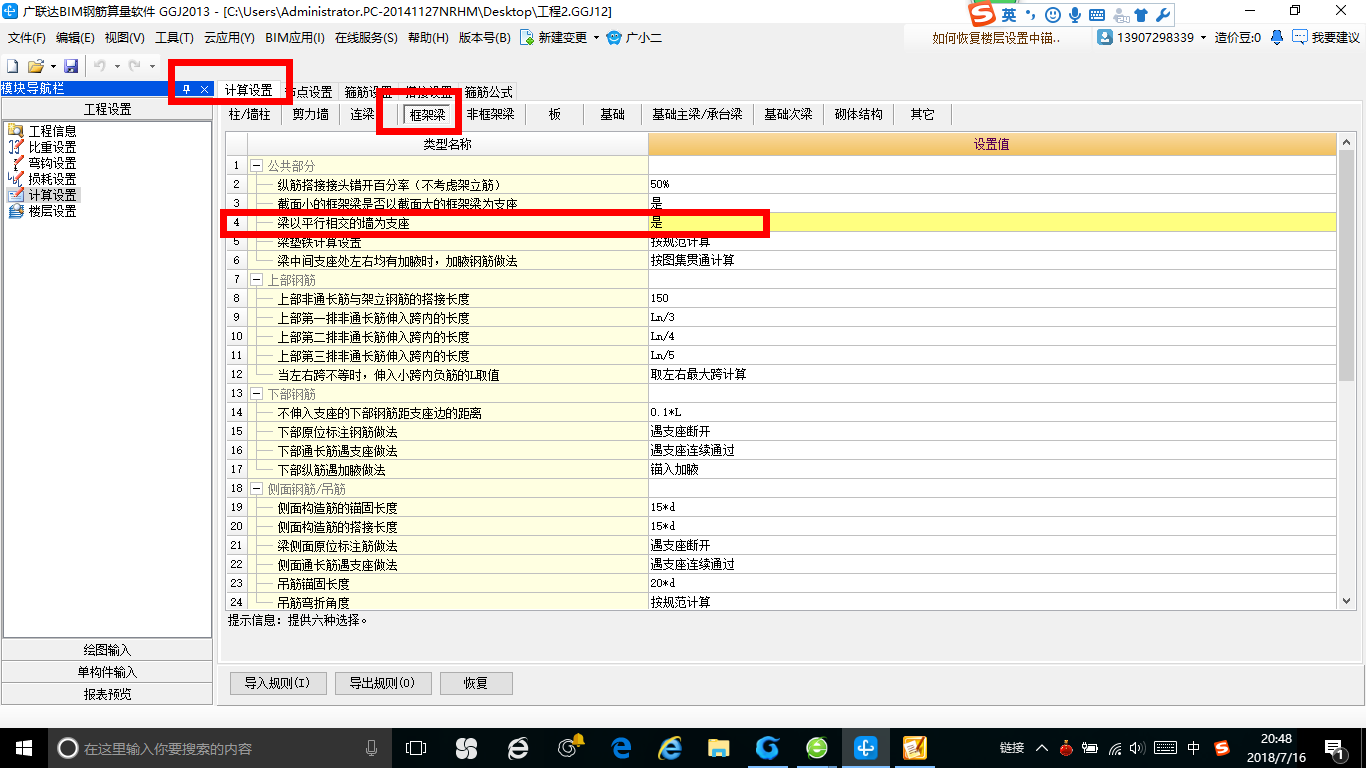Image resolution: width=1366 pixels, height=768 pixels.
Task: Click the 按图集贯通计算 value cell
Action: (x=992, y=260)
